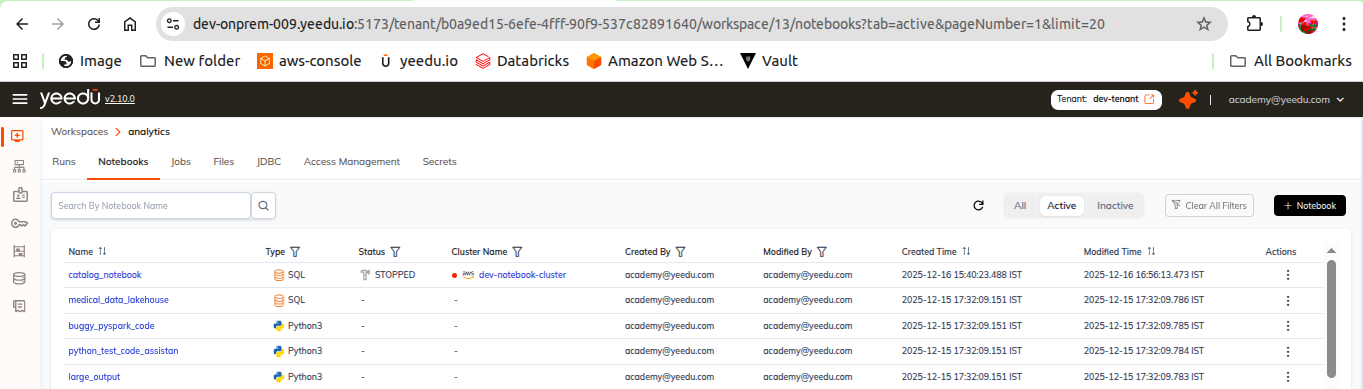Screen dimensions: 1363x389
Task: Open browser extensions puzzle icon
Action: point(1254,23)
